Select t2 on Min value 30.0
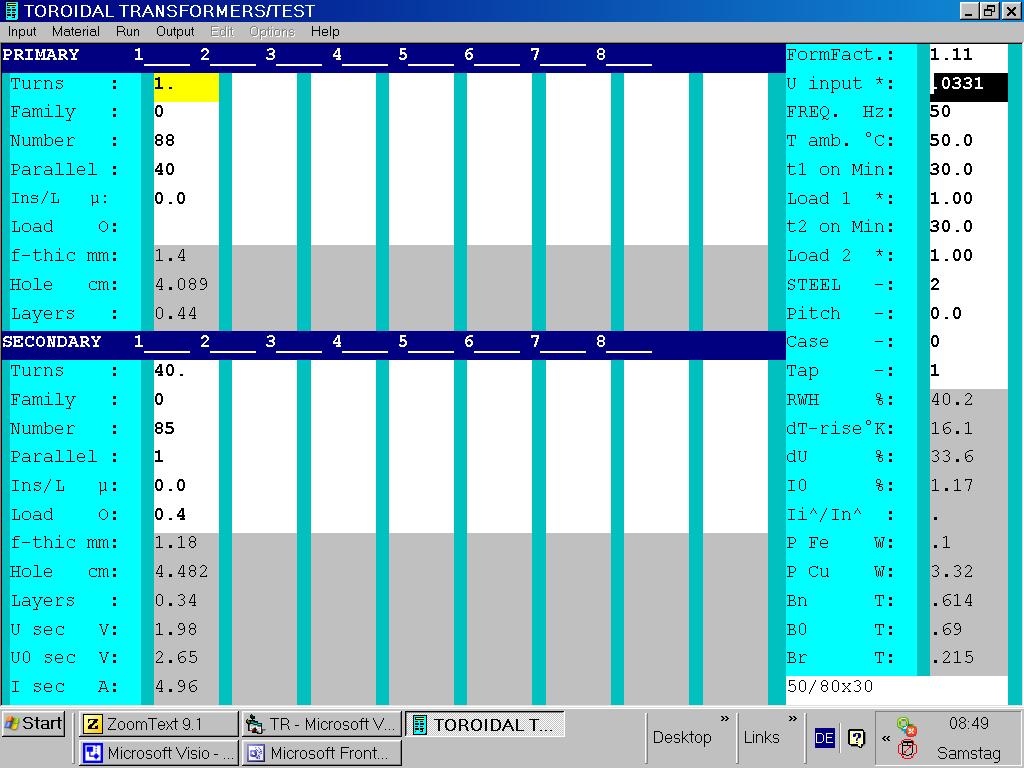 pyautogui.click(x=968, y=227)
